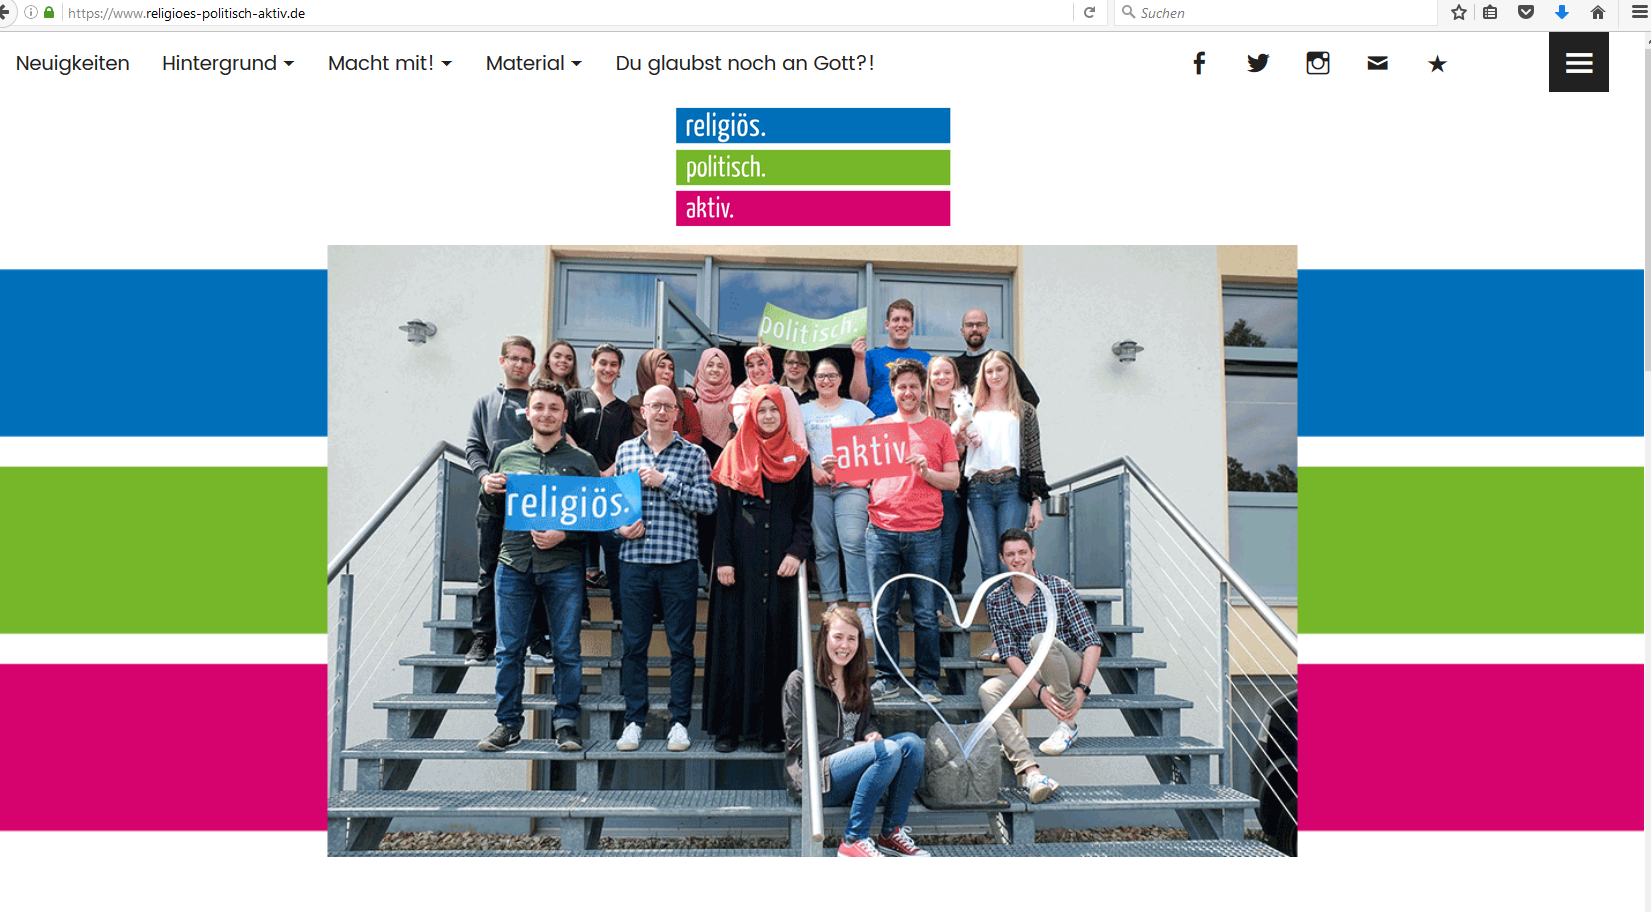Expand the Hintergrund dropdown menu
Viewport: 1651px width, 912px height.
tap(228, 63)
